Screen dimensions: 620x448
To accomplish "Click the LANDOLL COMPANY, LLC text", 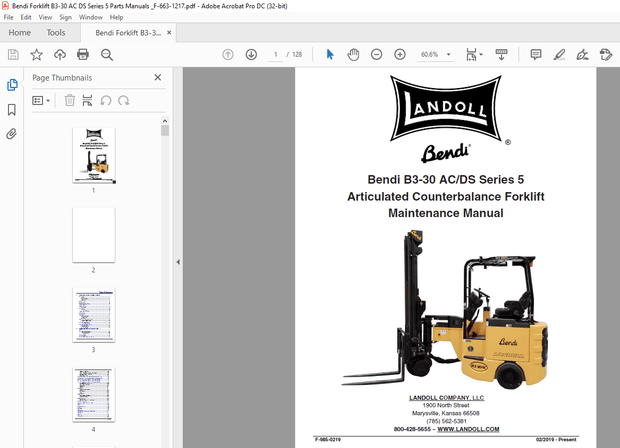I will click(x=446, y=398).
